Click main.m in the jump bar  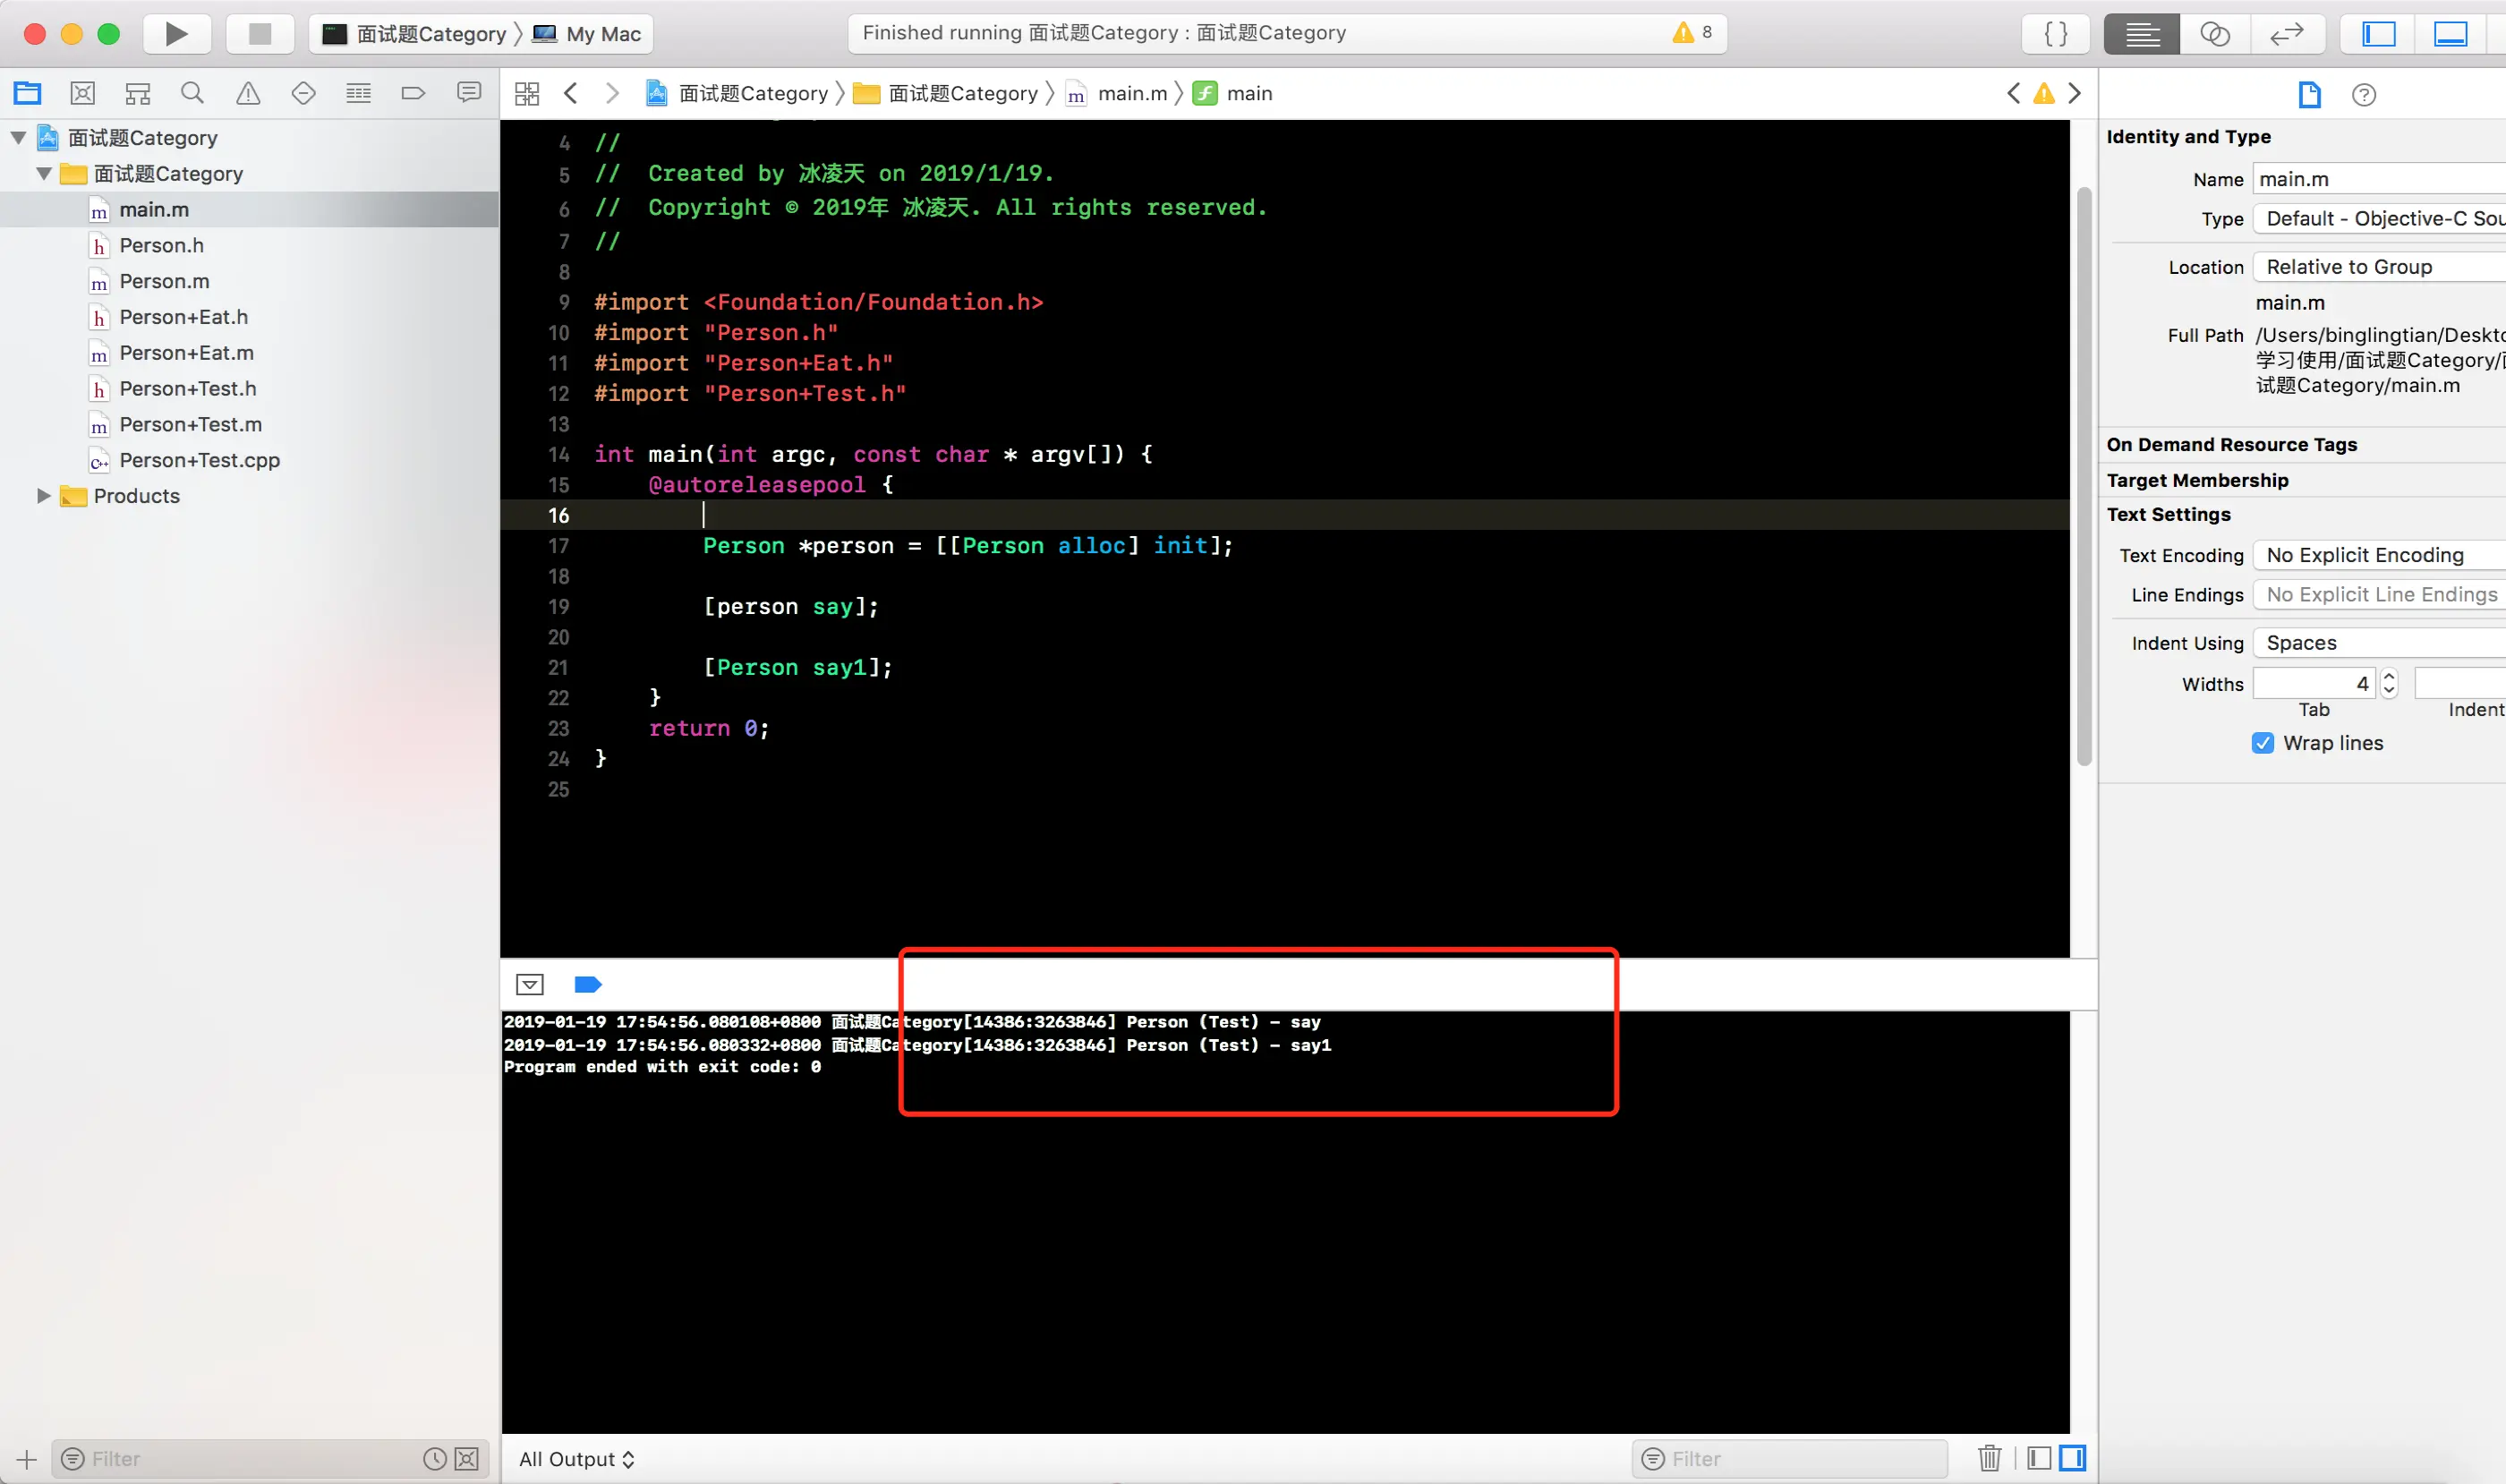(x=1131, y=93)
